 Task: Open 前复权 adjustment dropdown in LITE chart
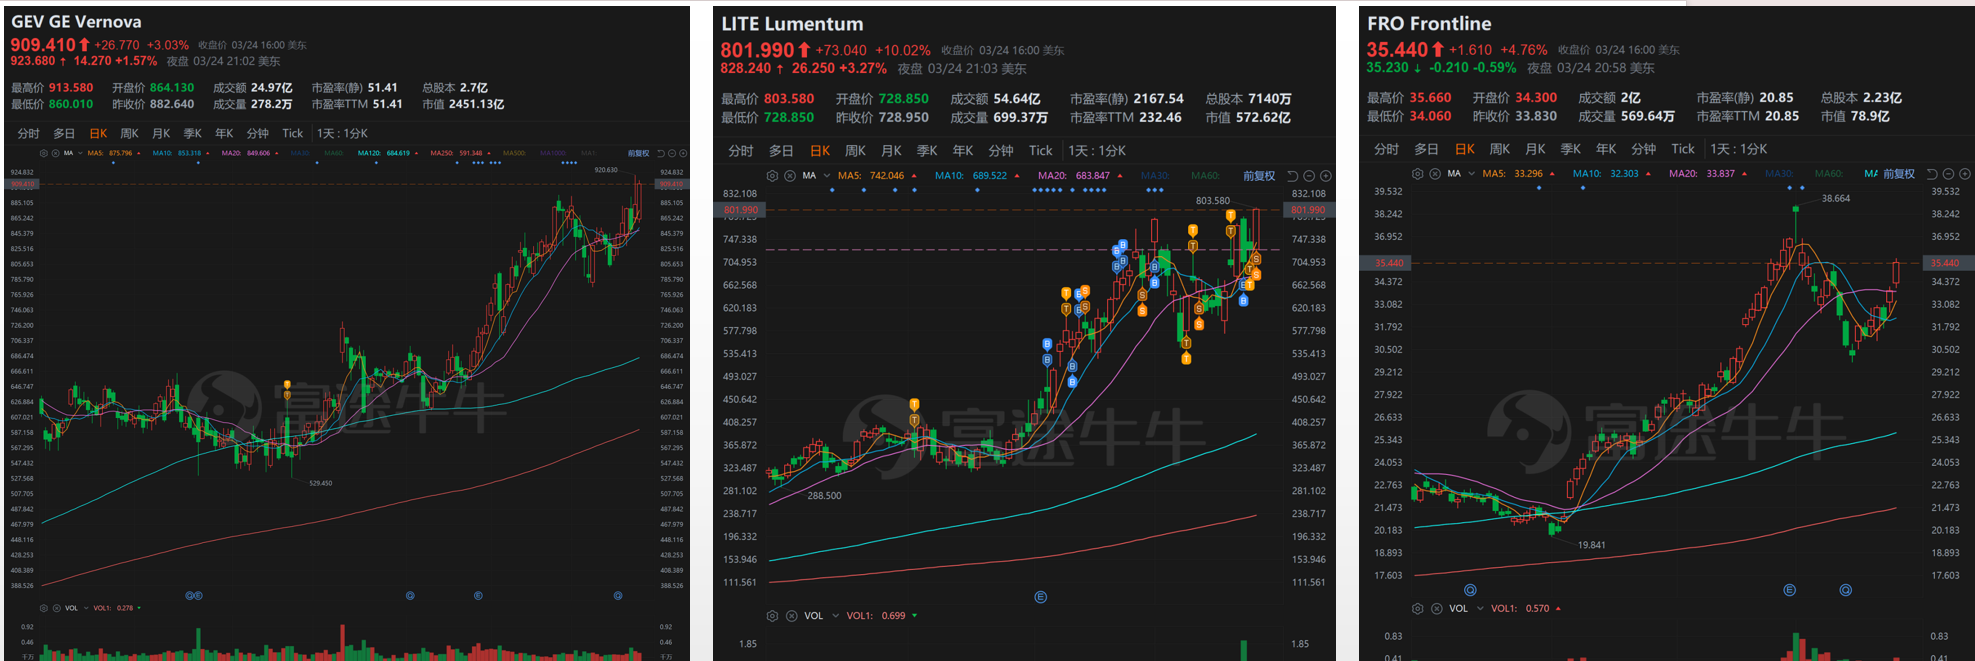point(1259,175)
